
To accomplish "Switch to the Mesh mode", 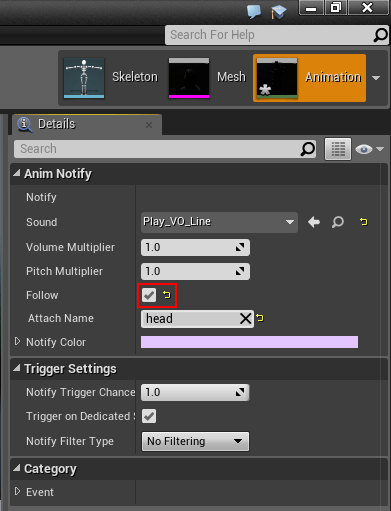I will coord(231,77).
